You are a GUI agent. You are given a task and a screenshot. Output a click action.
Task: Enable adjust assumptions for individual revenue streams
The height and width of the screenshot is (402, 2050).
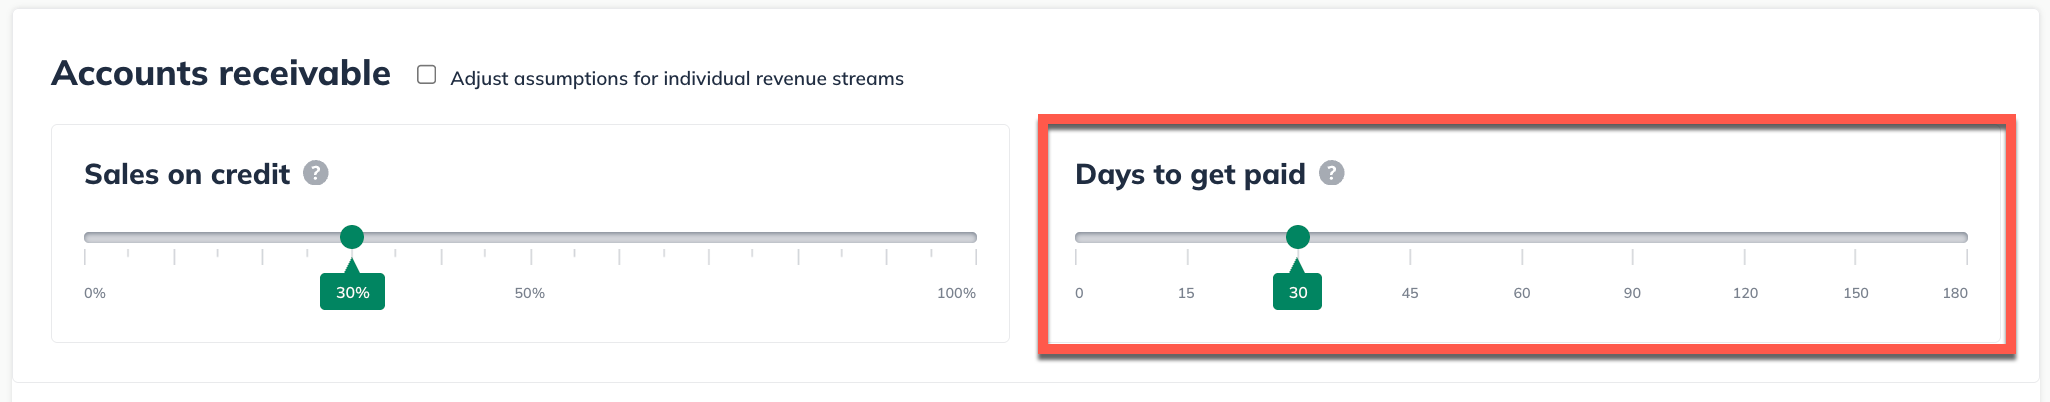(427, 75)
